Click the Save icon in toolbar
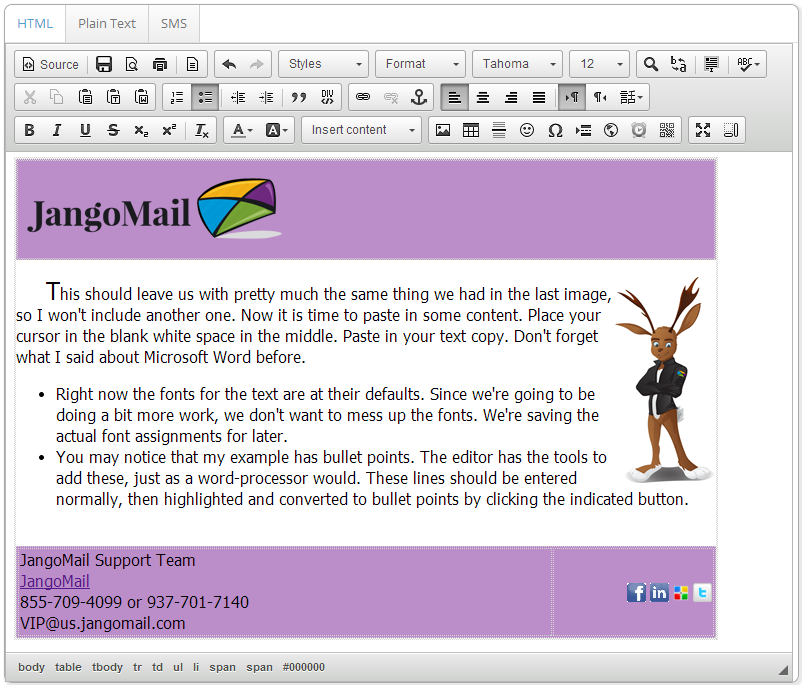The height and width of the screenshot is (685, 802). pos(104,64)
